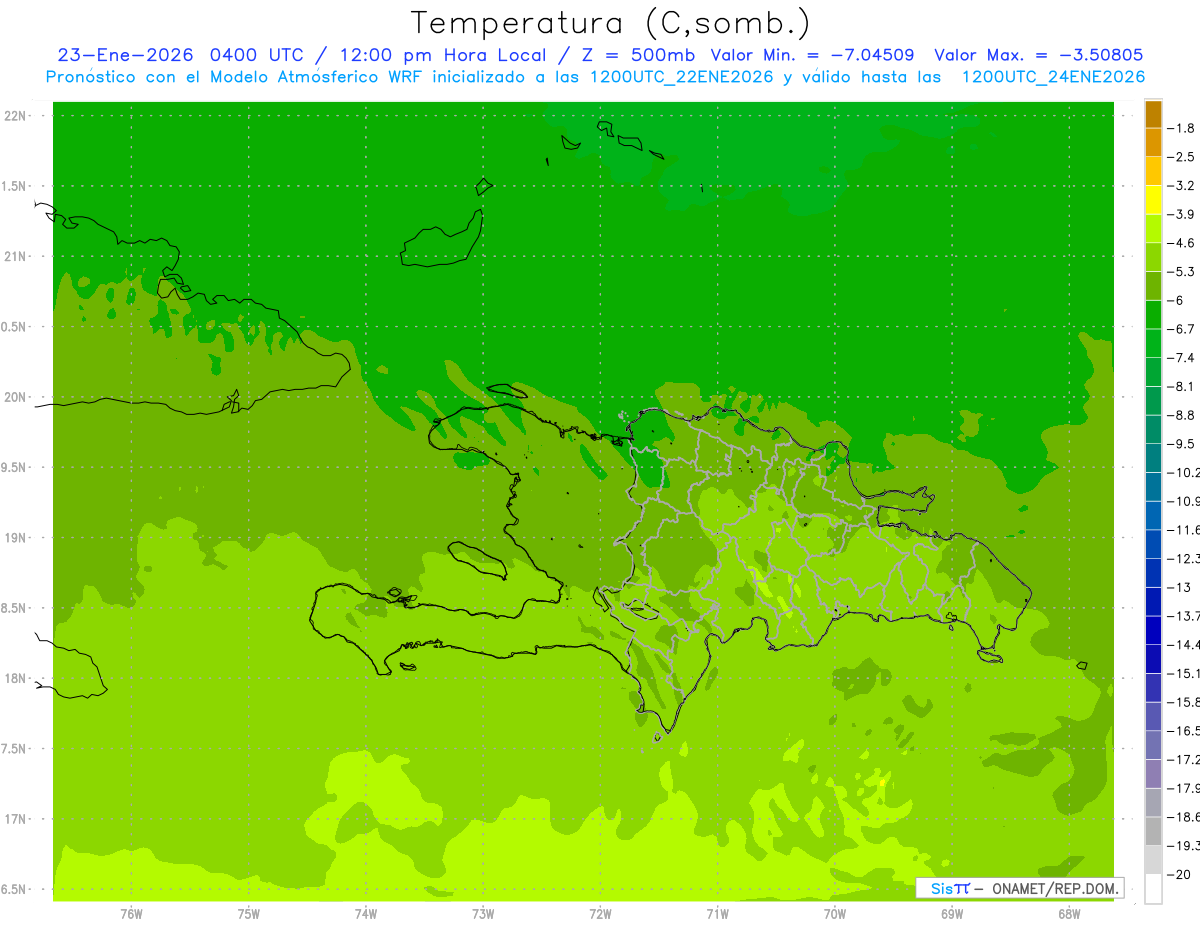Click the '-7.4' colorbar value

point(1181,358)
